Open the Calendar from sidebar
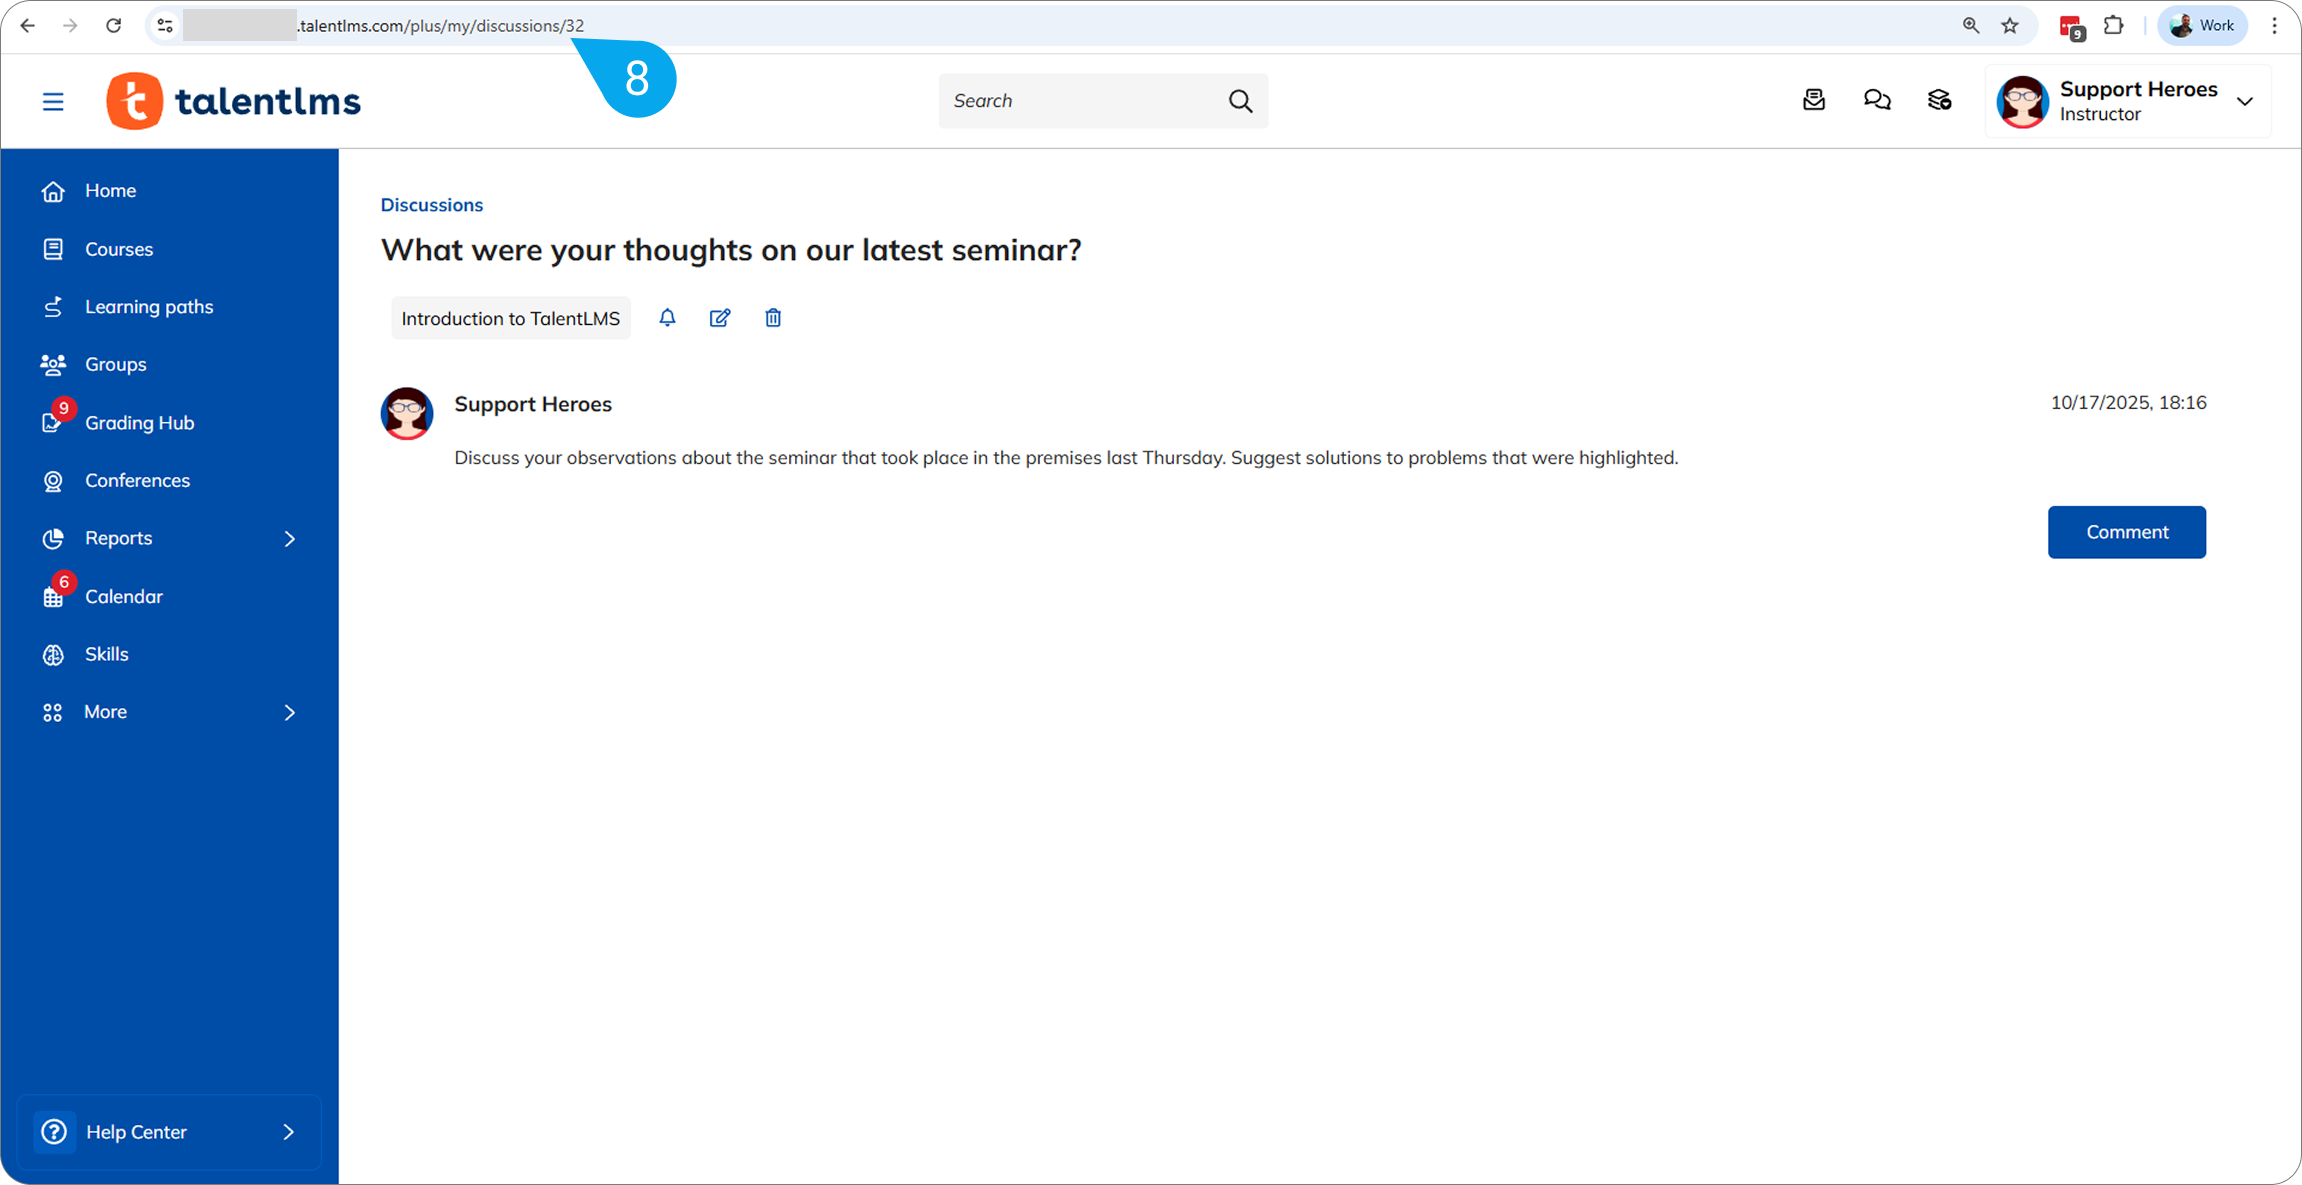This screenshot has height=1185, width=2302. pyautogui.click(x=123, y=596)
